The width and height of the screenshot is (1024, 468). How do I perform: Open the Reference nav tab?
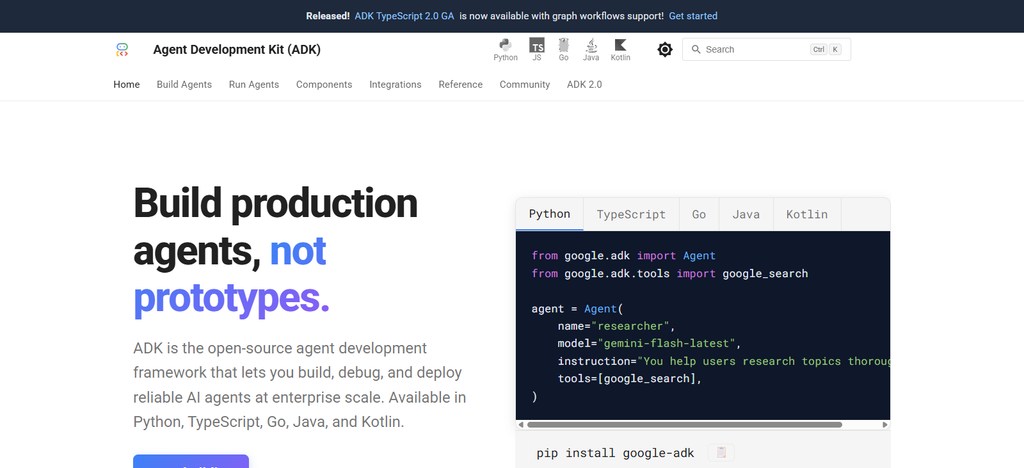(460, 84)
